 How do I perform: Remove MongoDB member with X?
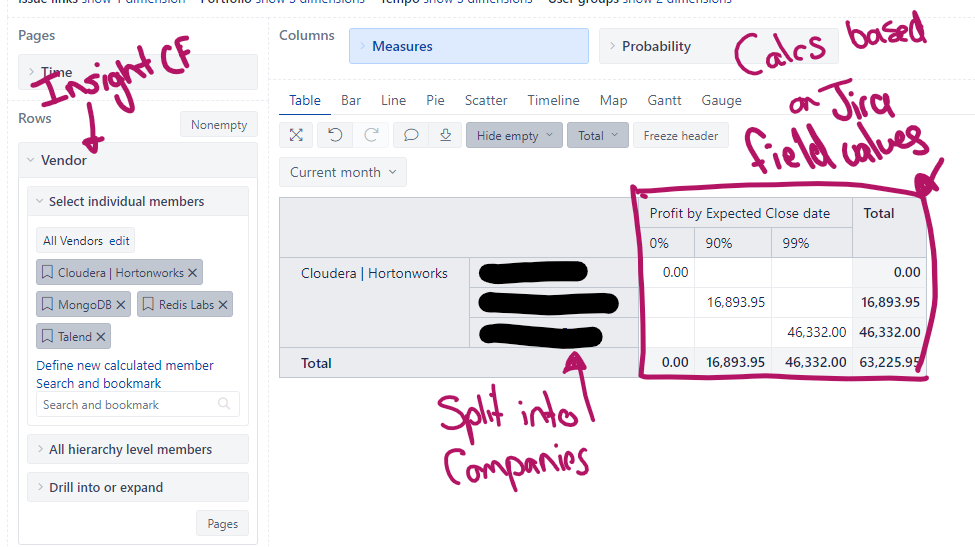coord(121,305)
